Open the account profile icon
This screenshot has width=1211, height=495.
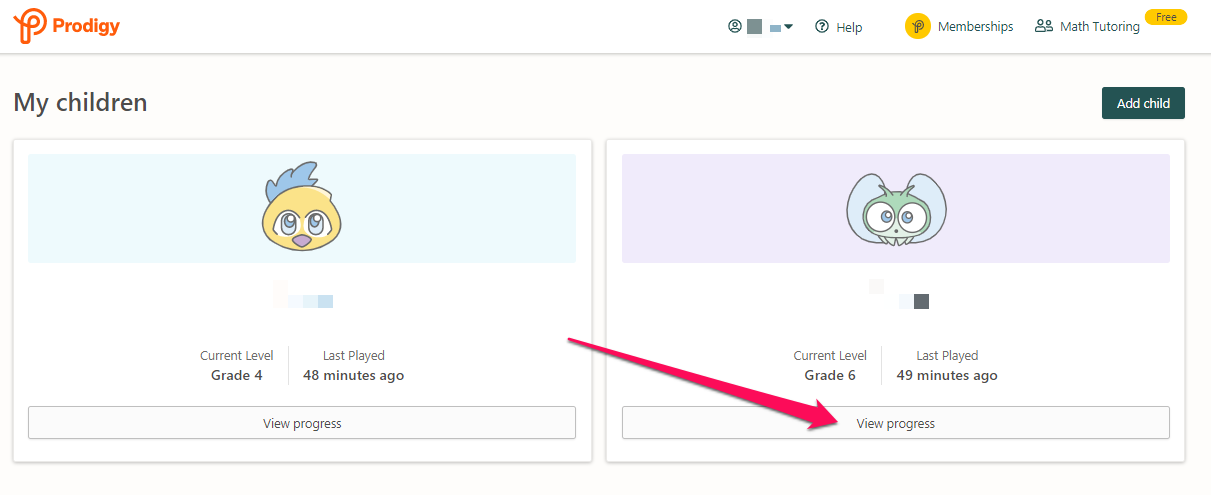[735, 26]
